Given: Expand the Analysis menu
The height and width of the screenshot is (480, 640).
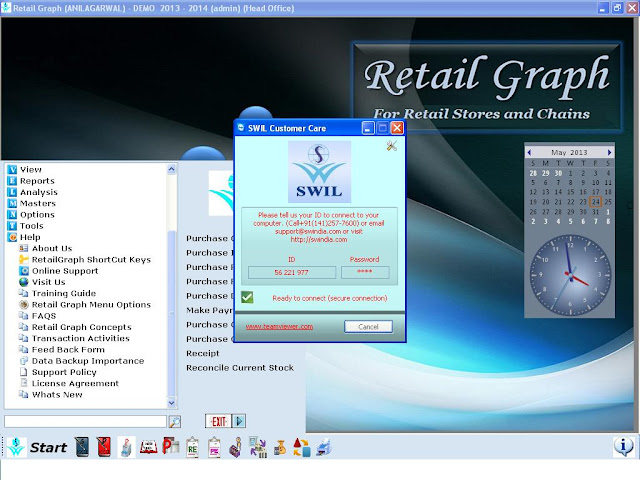Looking at the screenshot, I should [x=39, y=192].
